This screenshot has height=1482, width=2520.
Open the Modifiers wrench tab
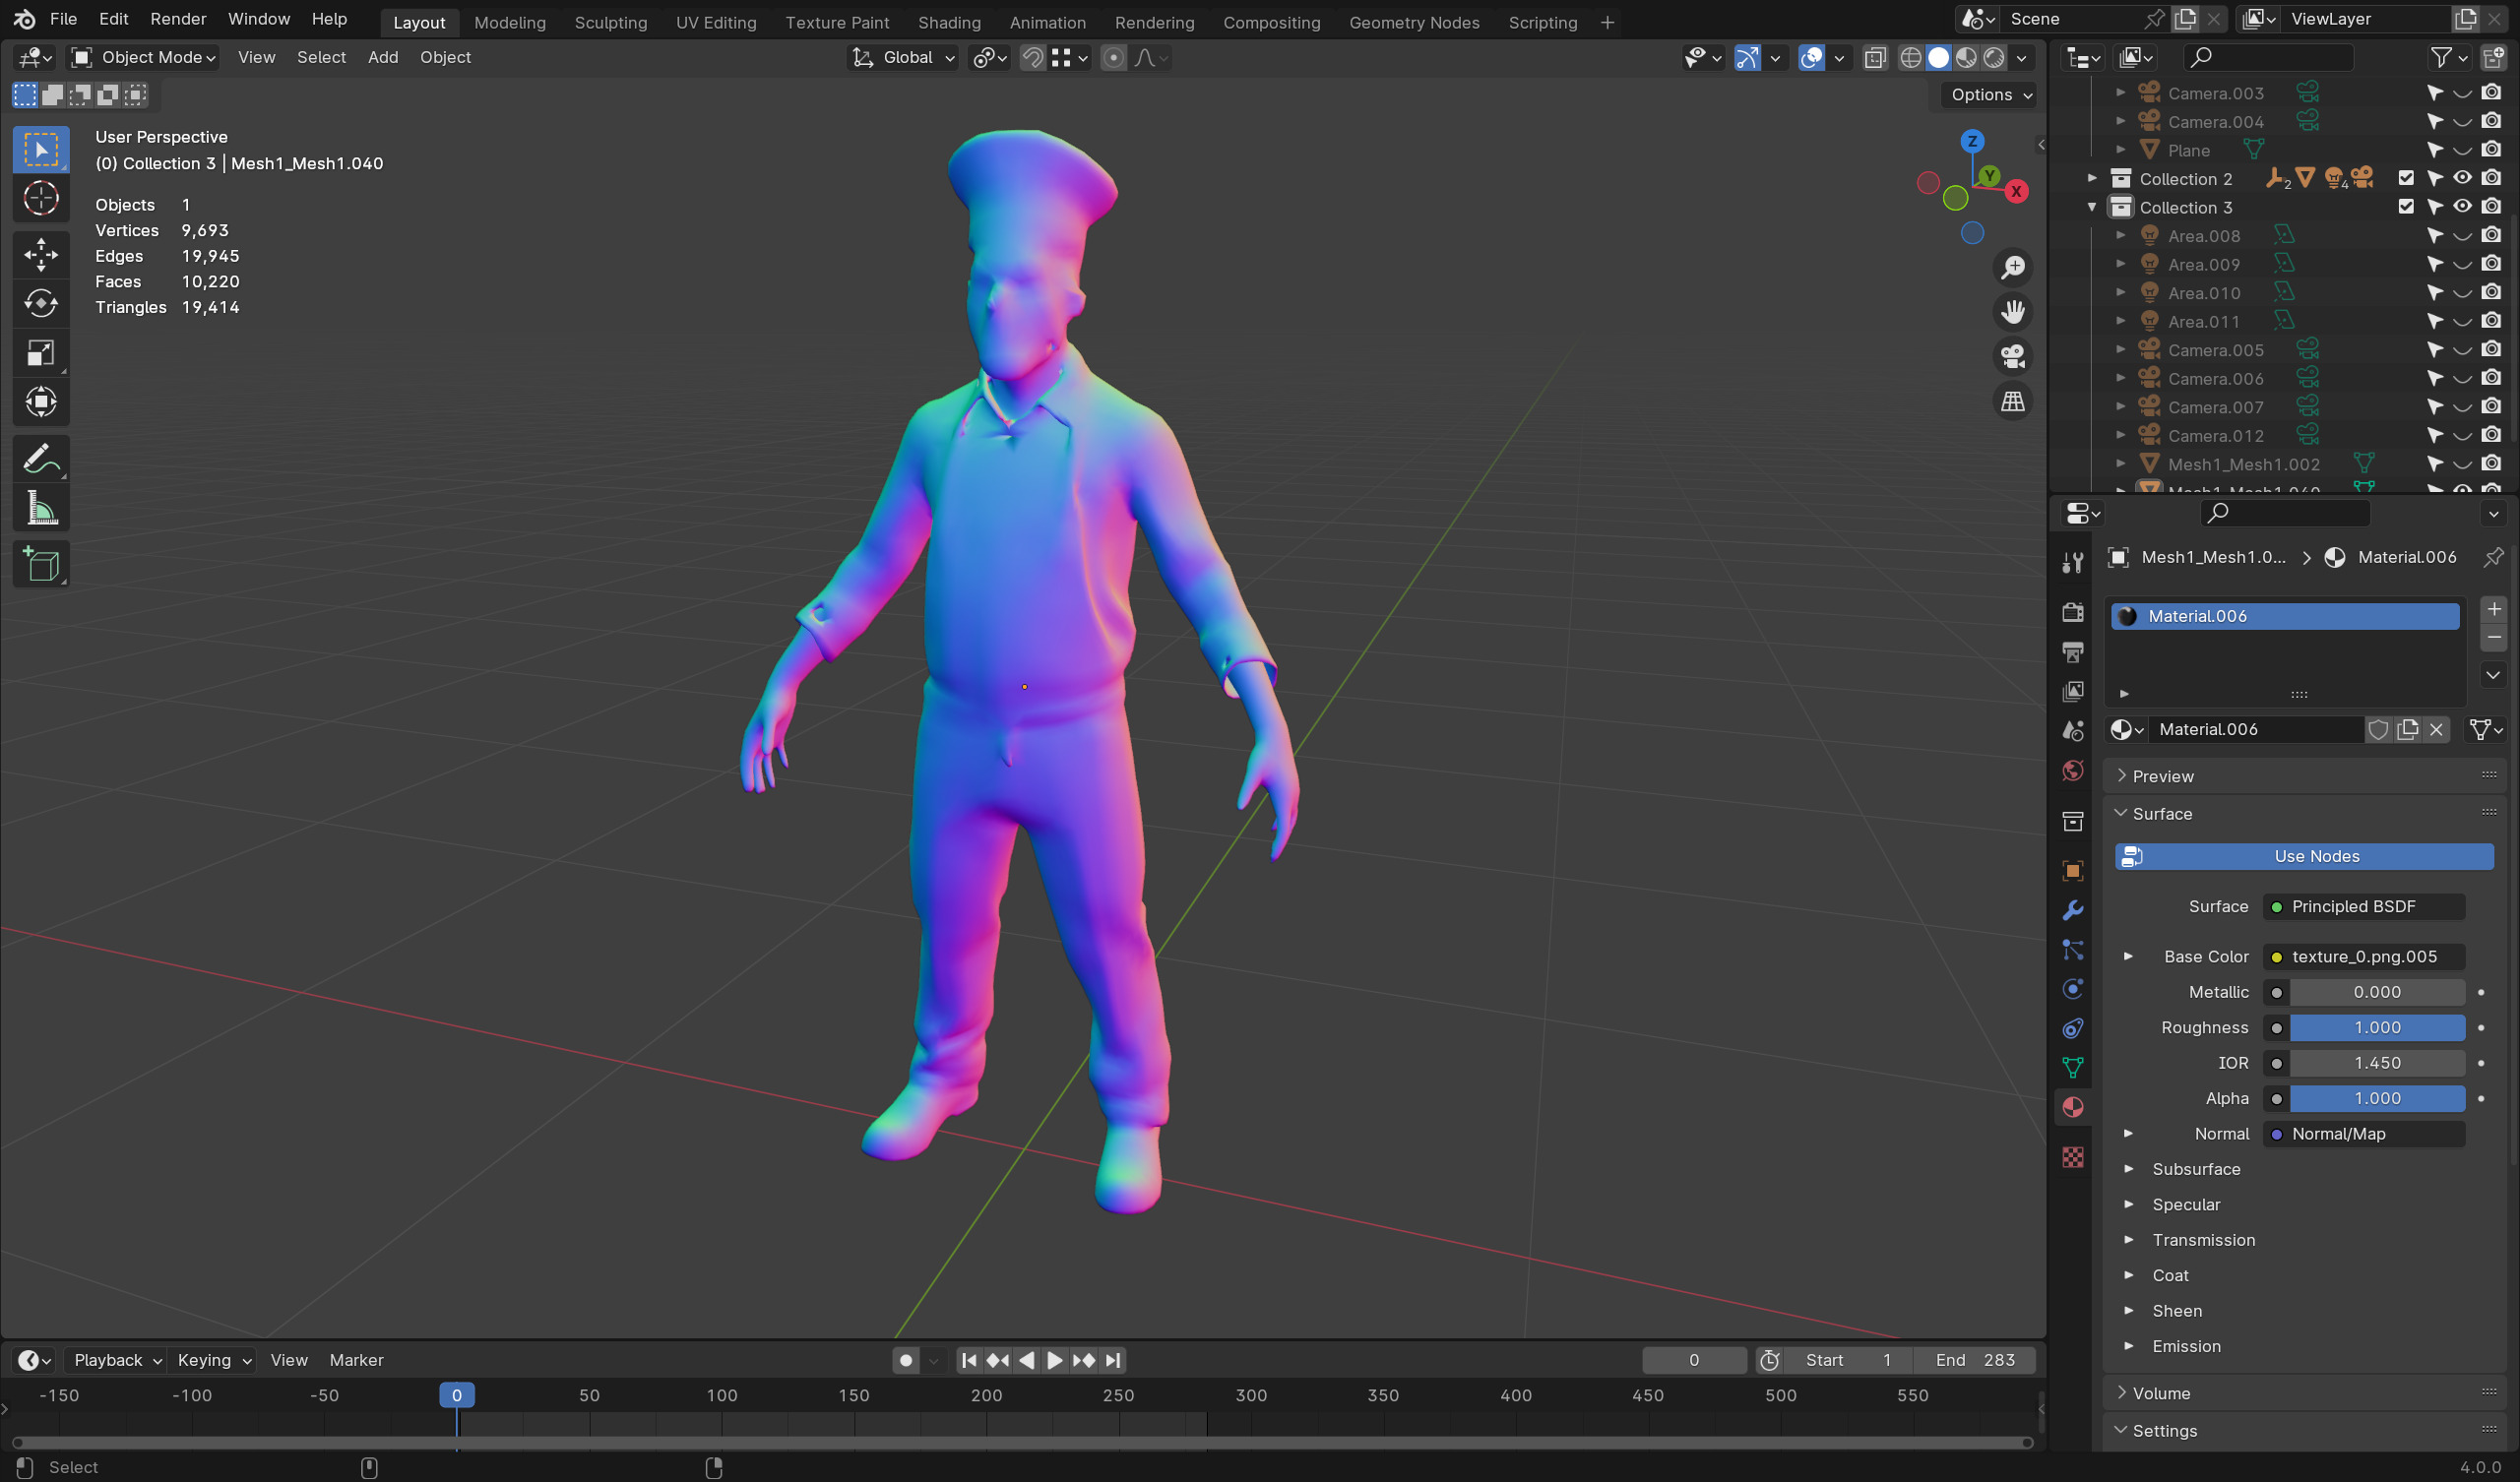coord(2073,910)
